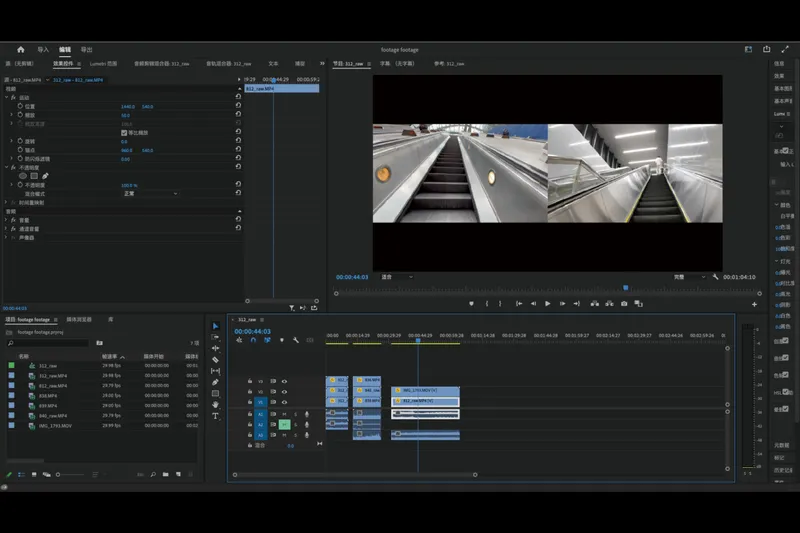Expand the 音量 volume effect
The image size is (800, 533).
coord(6,219)
